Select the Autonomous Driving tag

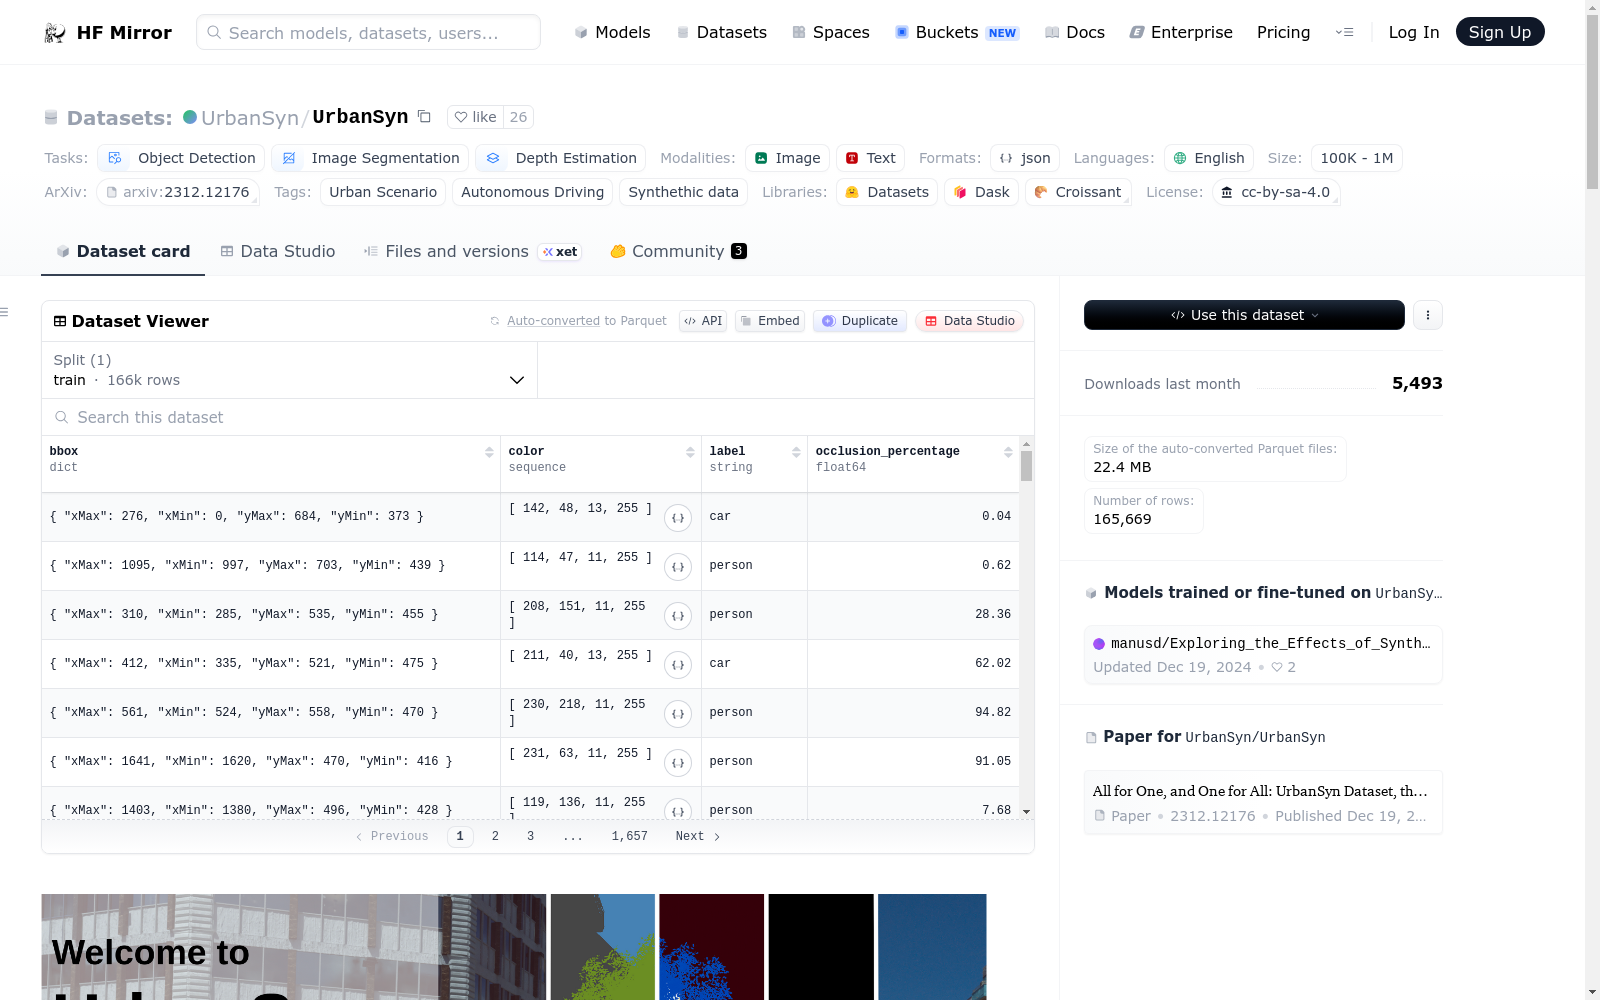click(533, 192)
